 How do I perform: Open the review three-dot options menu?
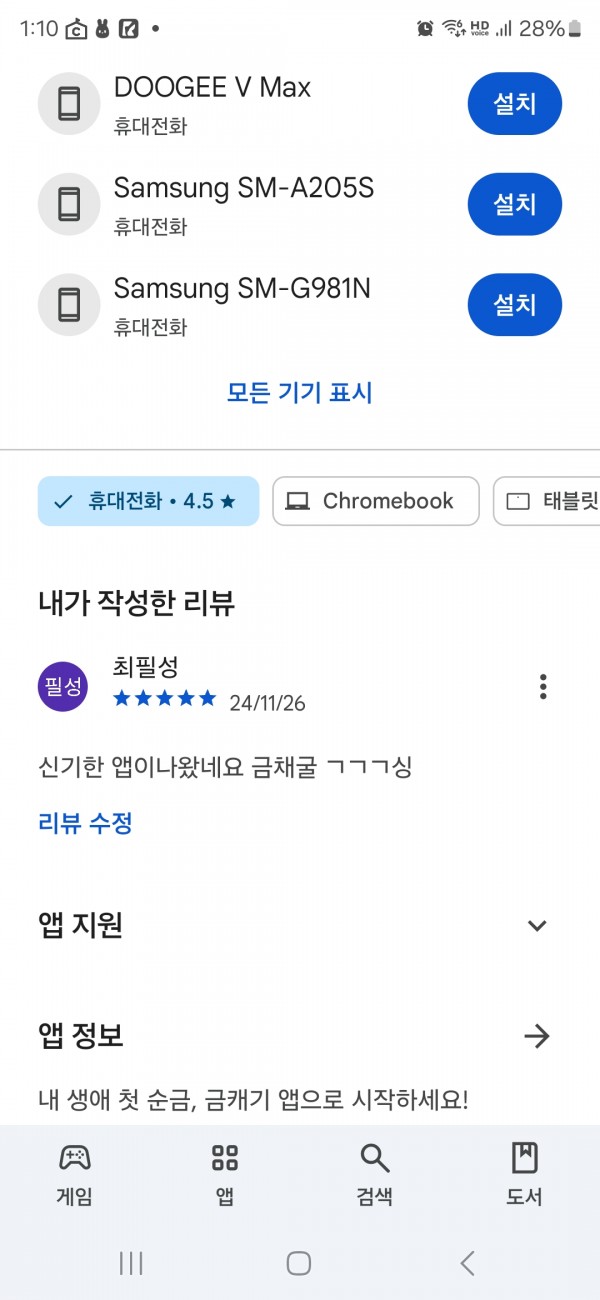pos(543,686)
